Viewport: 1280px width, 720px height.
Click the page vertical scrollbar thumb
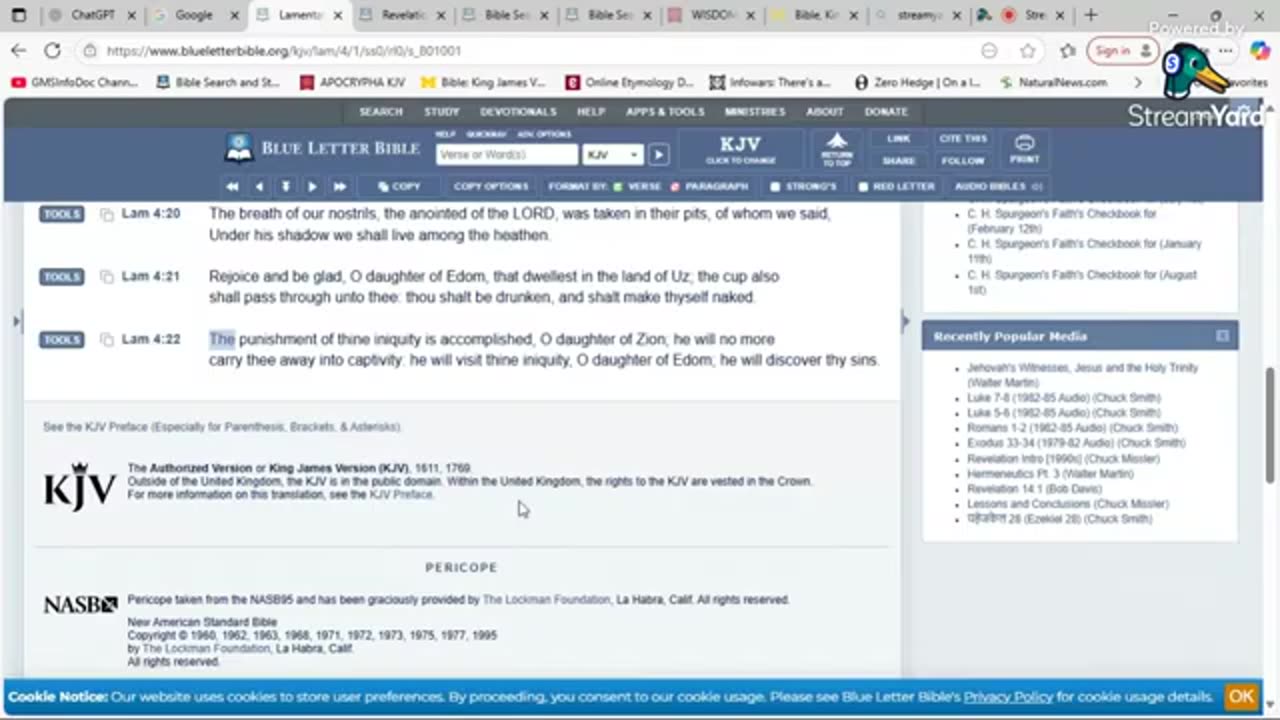[1270, 425]
